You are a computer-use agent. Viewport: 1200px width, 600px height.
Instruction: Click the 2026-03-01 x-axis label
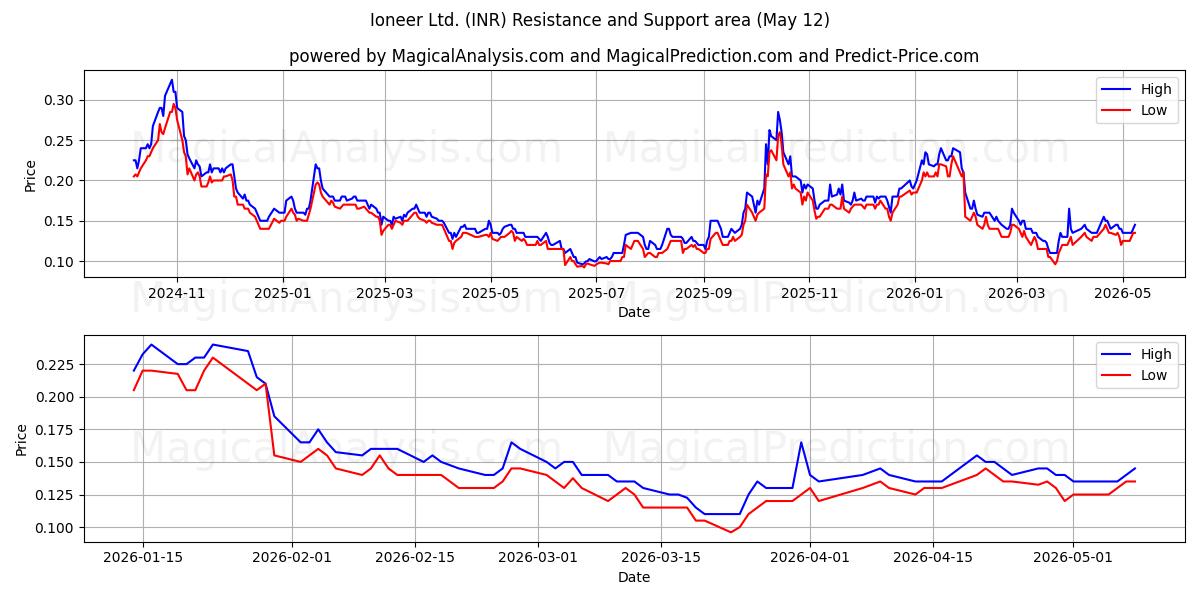click(538, 558)
